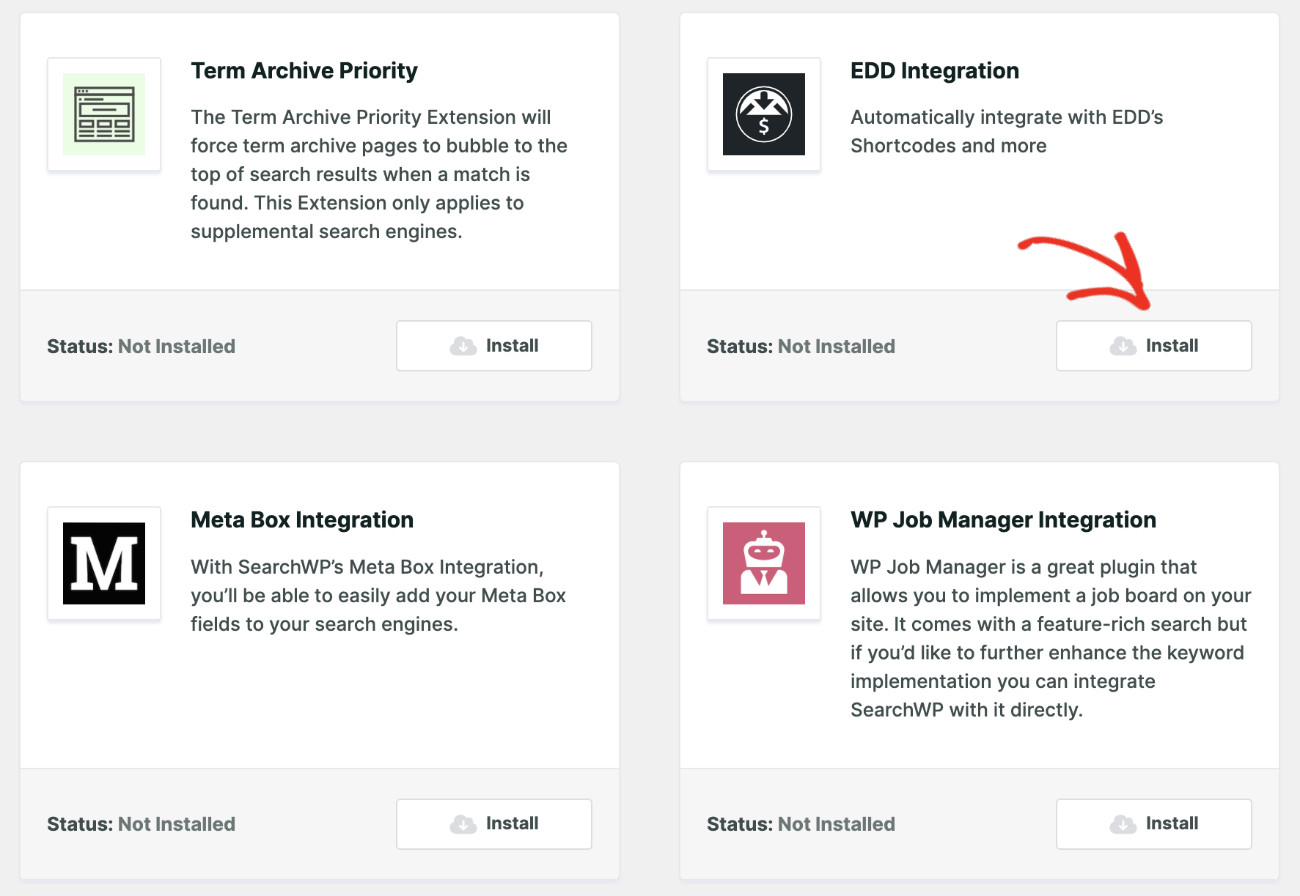The width and height of the screenshot is (1300, 896).
Task: Install the EDD Integration extension
Action: click(1154, 345)
